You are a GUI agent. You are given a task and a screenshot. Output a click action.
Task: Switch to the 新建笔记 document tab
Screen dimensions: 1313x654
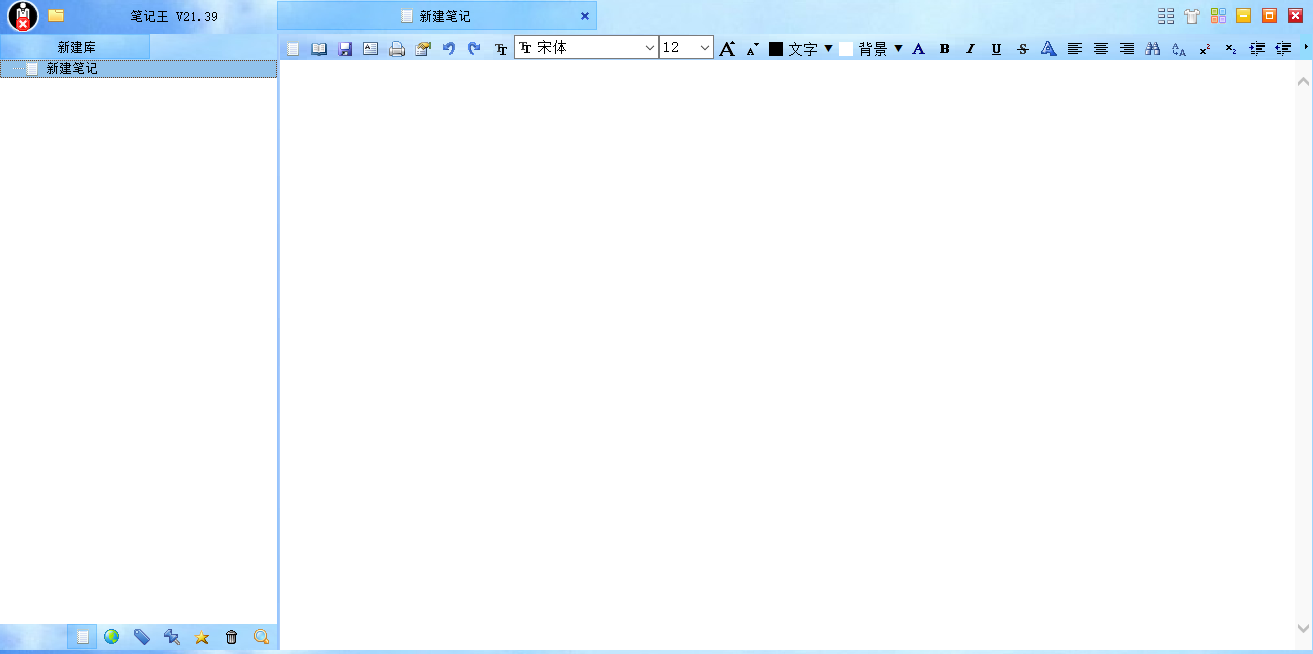point(444,16)
